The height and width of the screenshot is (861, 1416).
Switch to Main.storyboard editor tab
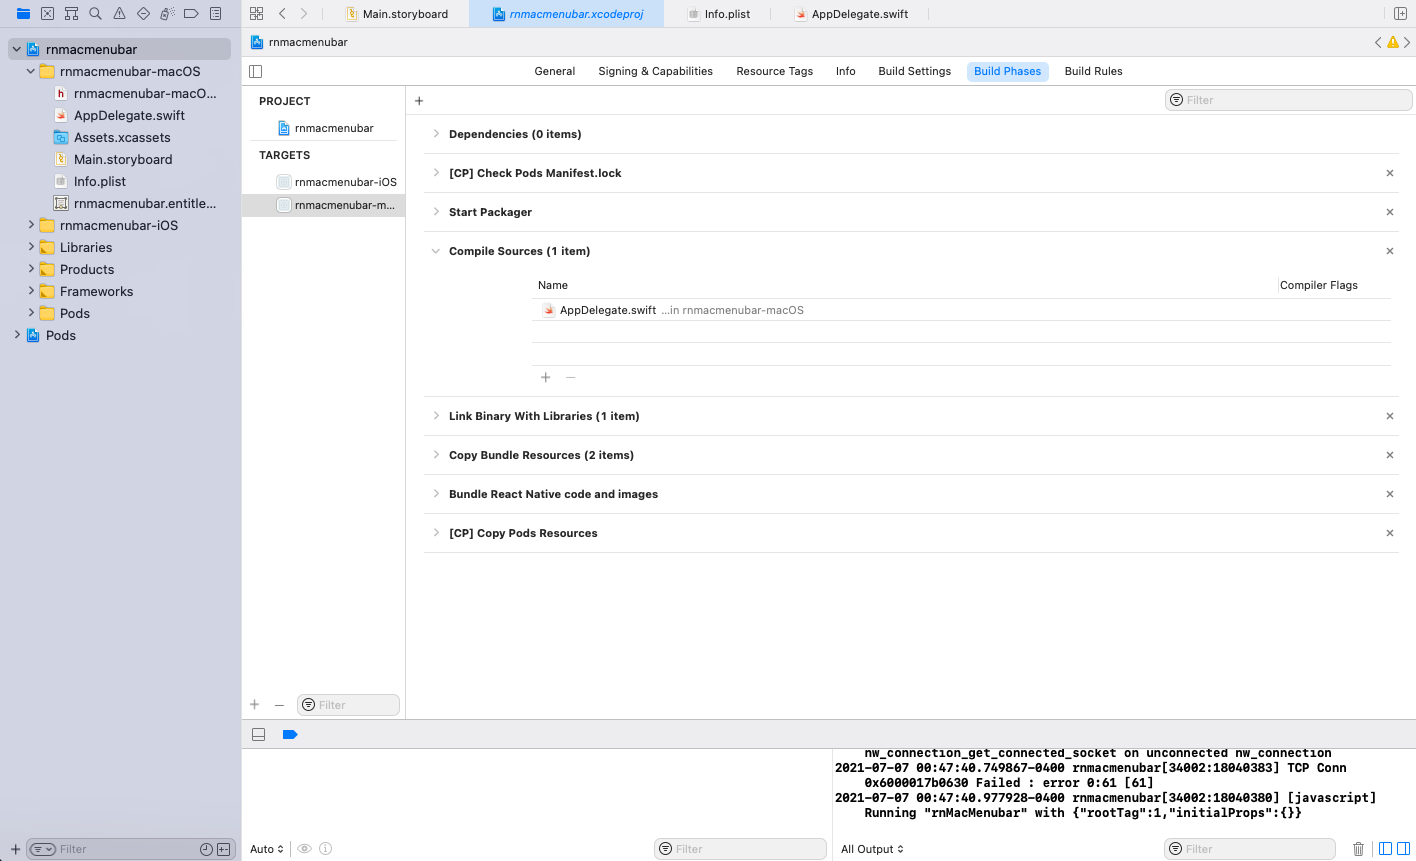[x=397, y=14]
